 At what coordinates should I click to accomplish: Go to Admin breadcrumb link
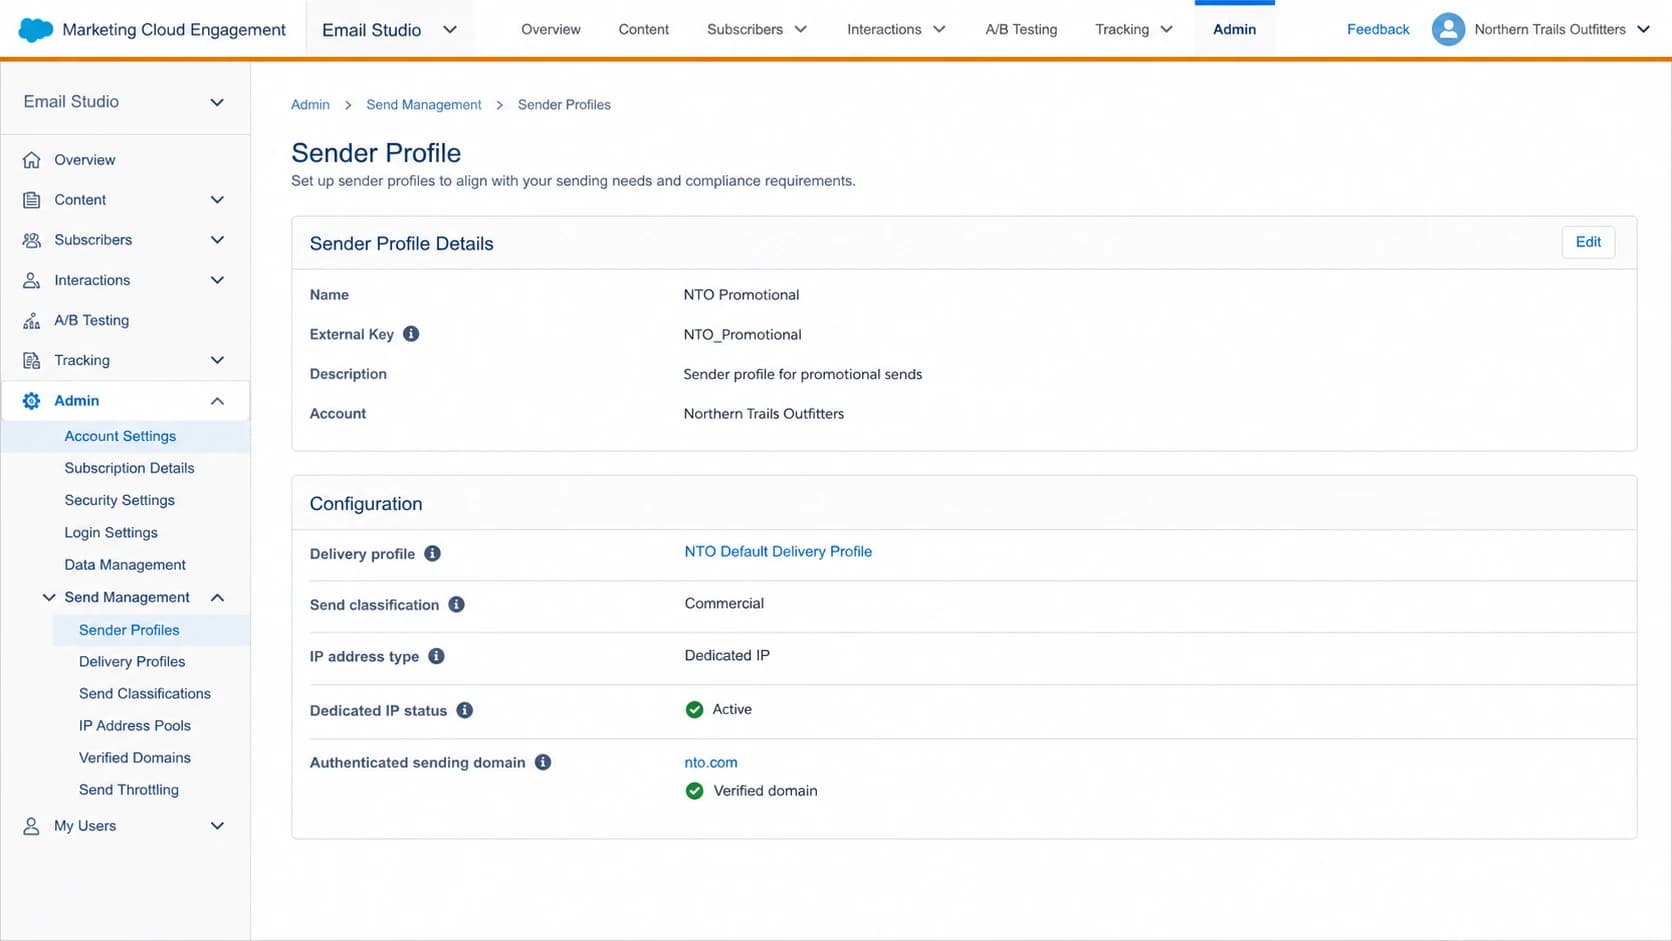click(x=310, y=105)
